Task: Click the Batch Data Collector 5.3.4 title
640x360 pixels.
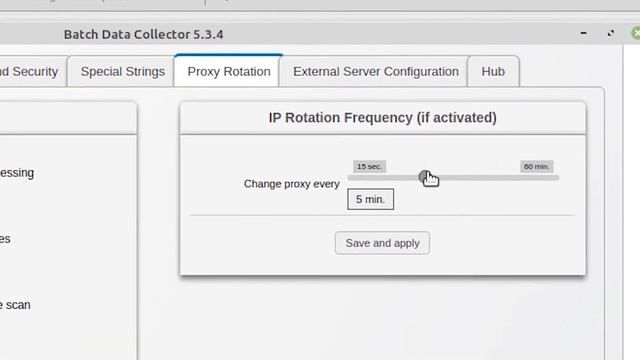Action: (x=143, y=34)
